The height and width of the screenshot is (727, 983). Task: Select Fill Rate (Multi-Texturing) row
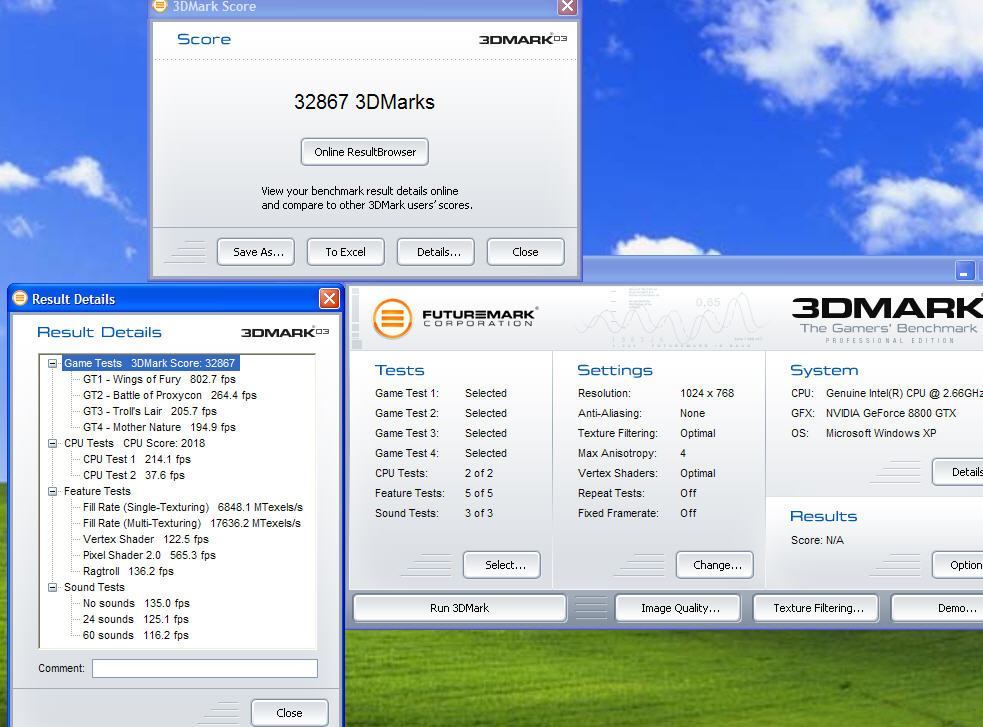pos(192,523)
